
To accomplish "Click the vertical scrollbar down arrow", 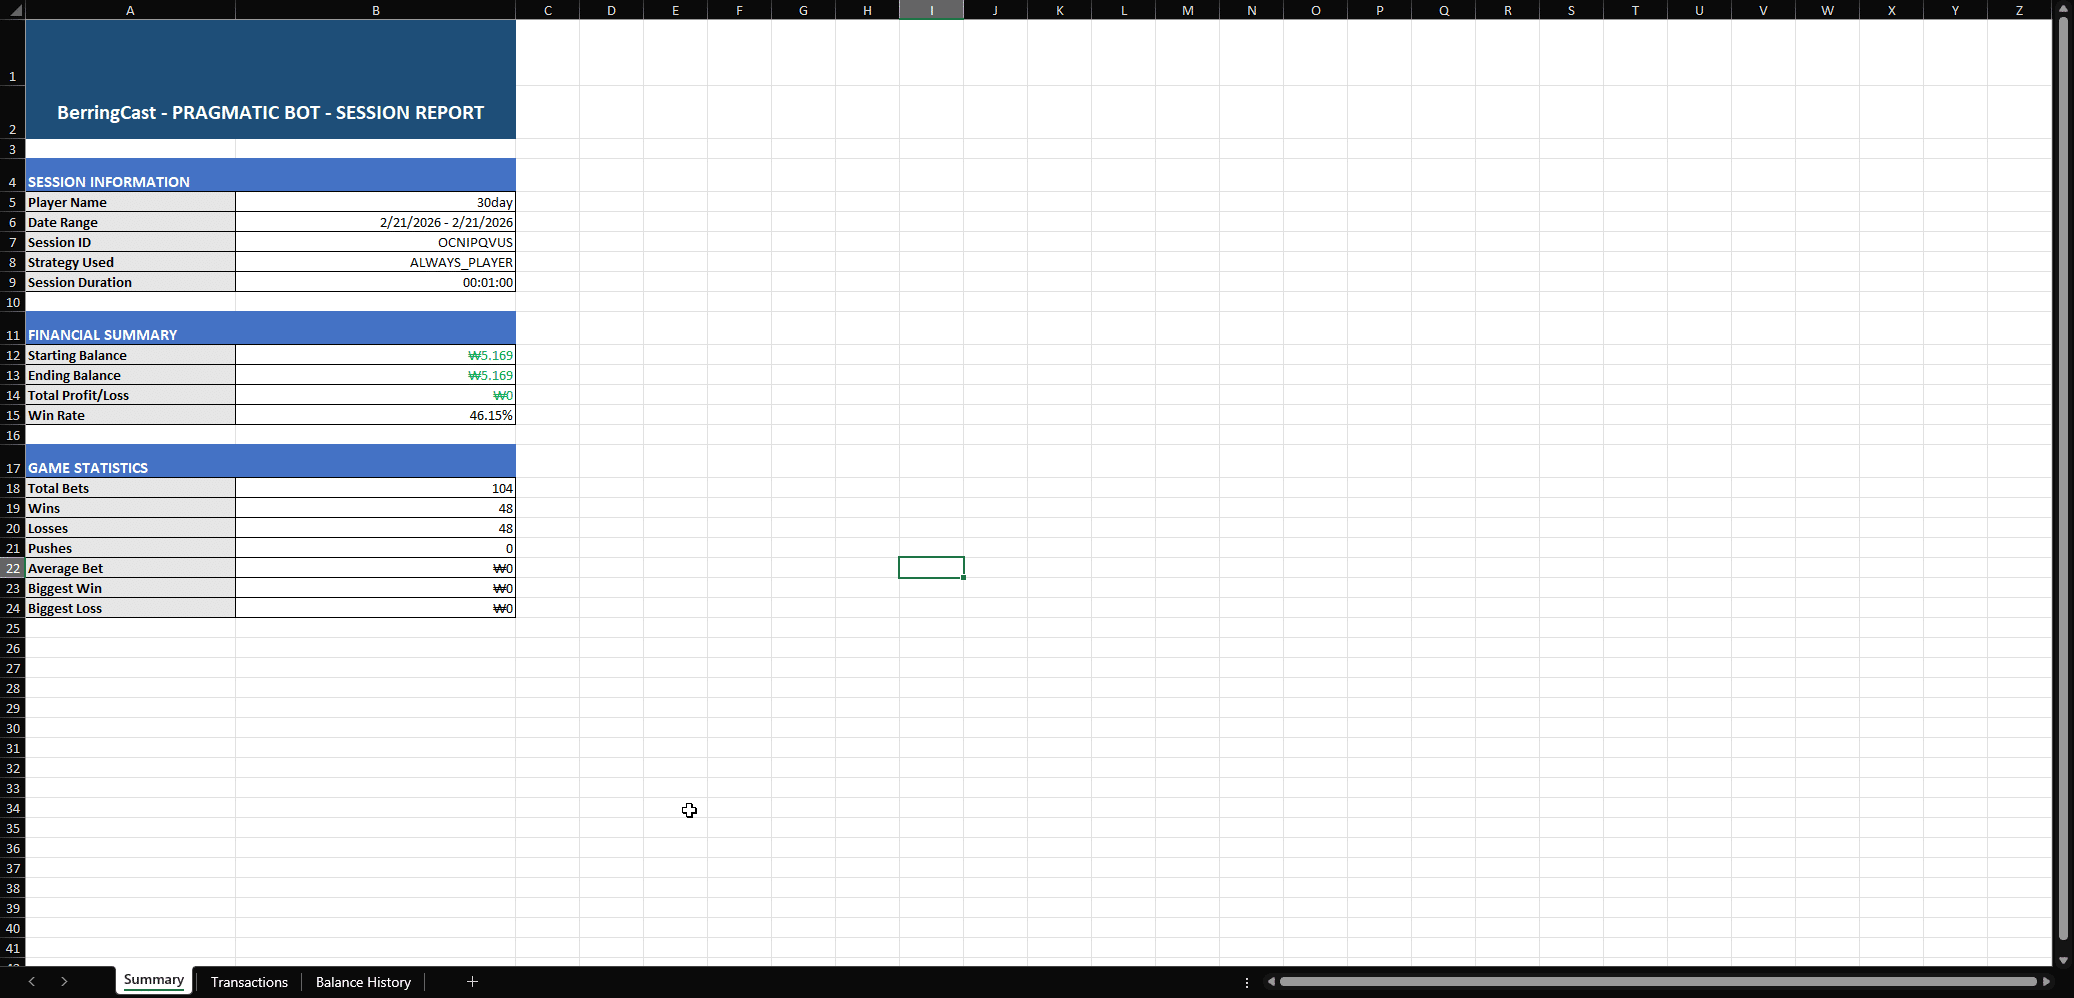I will pyautogui.click(x=2063, y=960).
